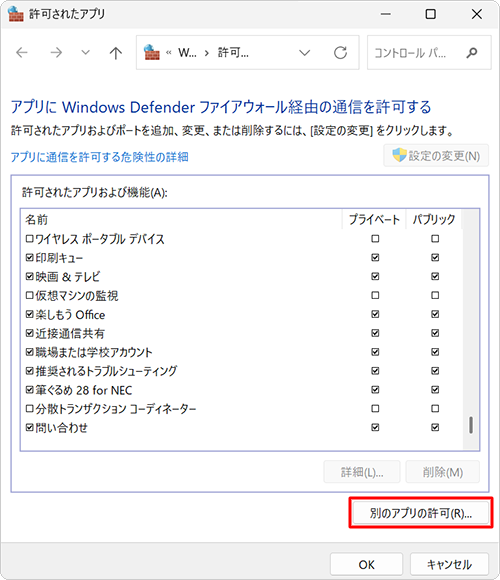
Task: Click the 削除(M) button
Action: coord(443,472)
